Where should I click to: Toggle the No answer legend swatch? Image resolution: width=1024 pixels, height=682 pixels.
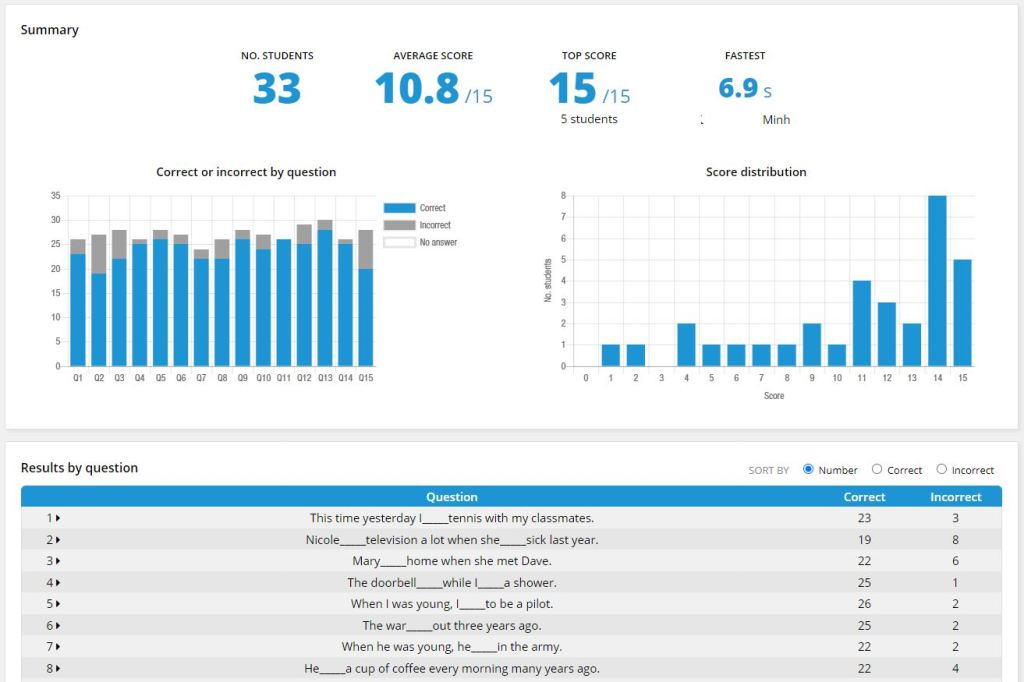tap(399, 242)
